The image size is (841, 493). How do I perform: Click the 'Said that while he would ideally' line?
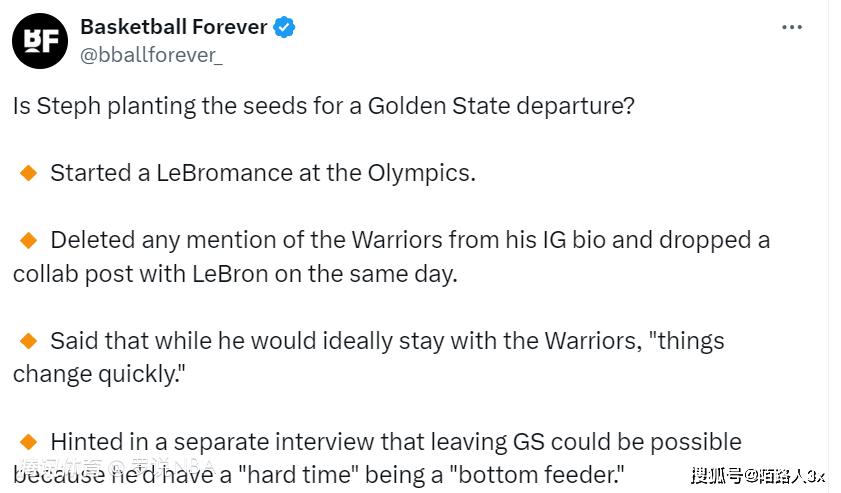(387, 341)
